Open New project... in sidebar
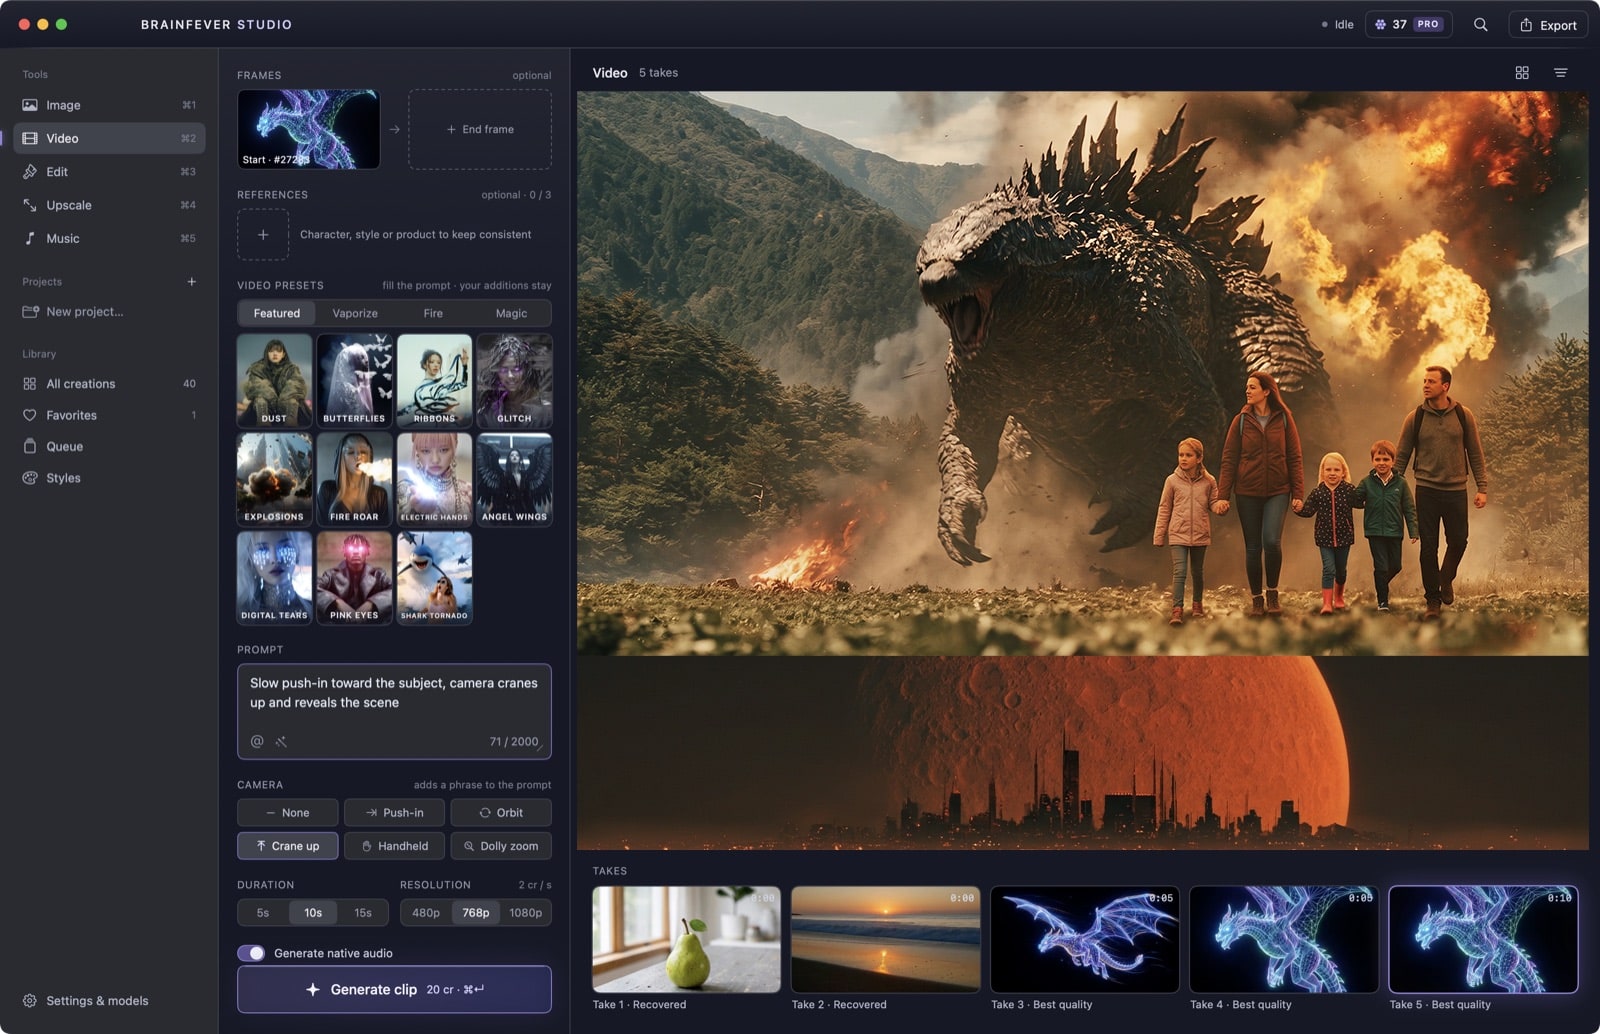This screenshot has height=1034, width=1600. coord(109,312)
